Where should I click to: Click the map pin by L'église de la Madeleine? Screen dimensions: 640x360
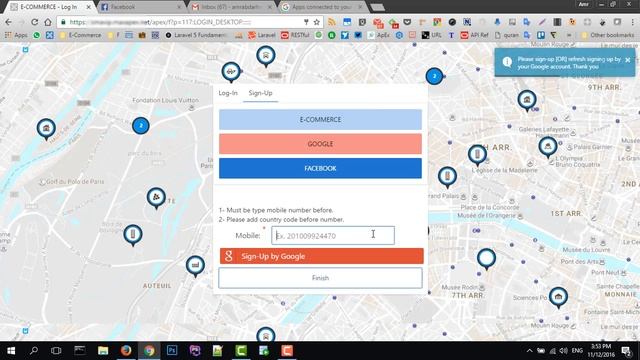(x=477, y=155)
